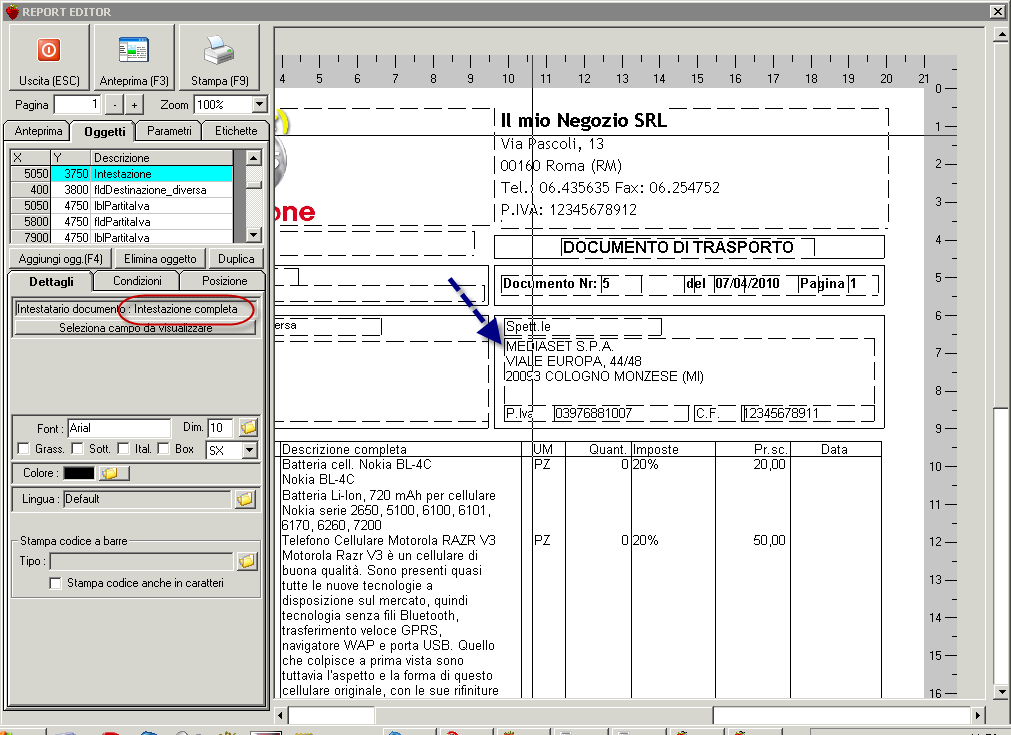Open the Anteprima (F3) print preview

[134, 57]
